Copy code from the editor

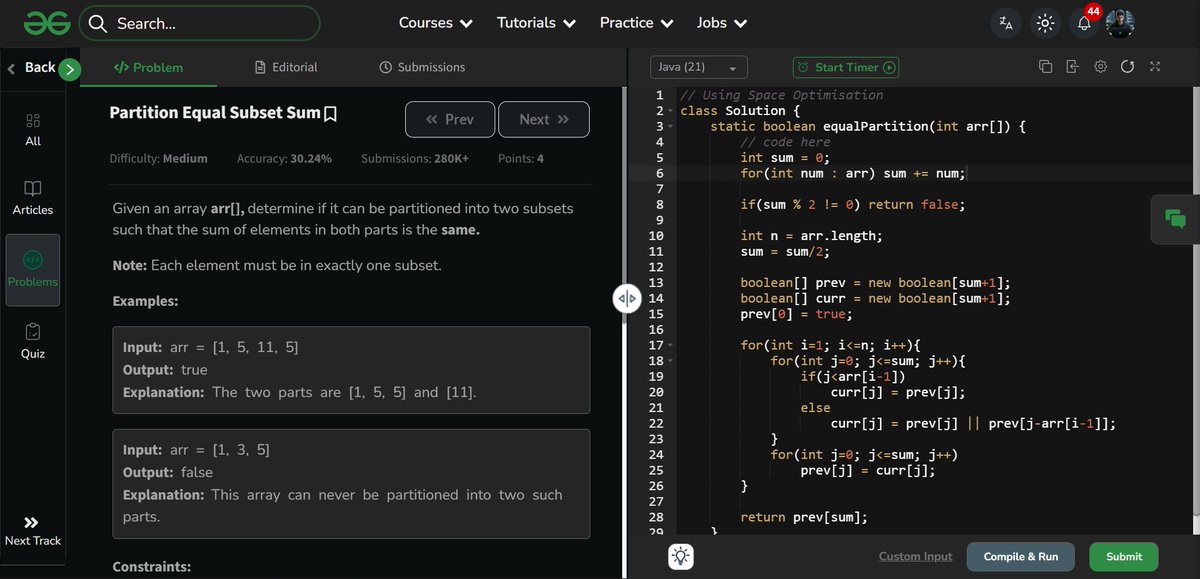click(1045, 66)
